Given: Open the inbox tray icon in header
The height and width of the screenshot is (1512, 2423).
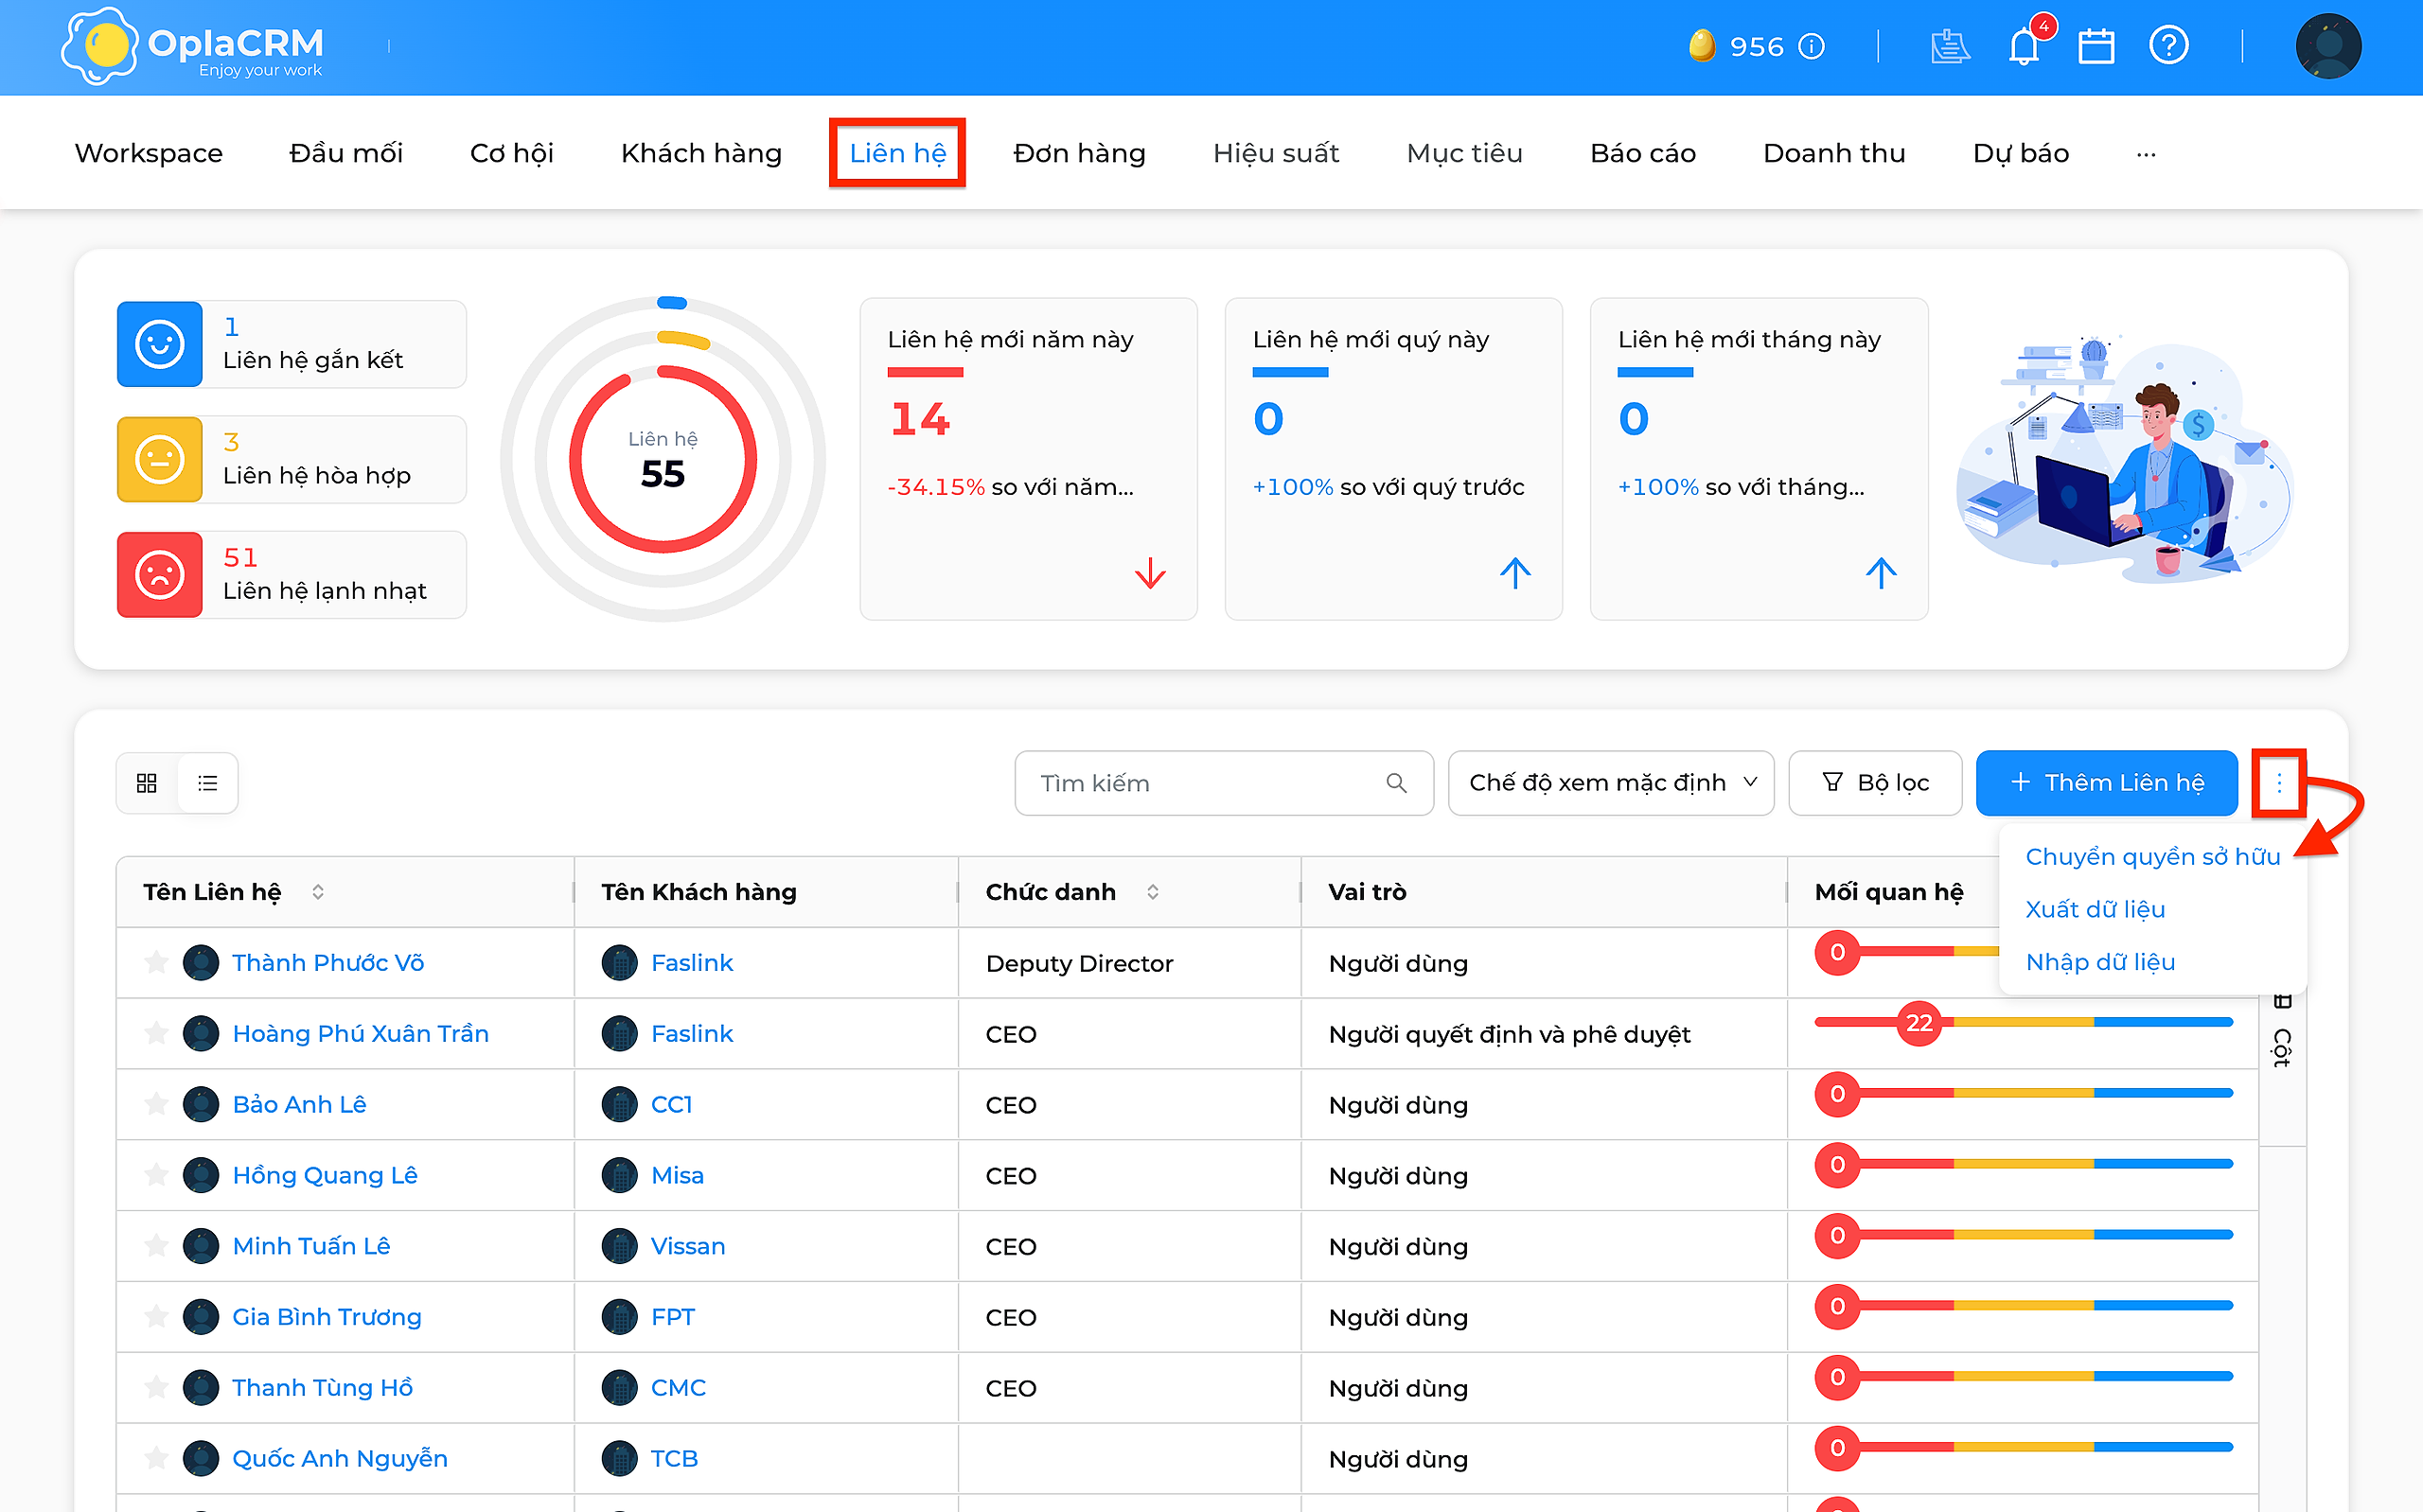Looking at the screenshot, I should coord(1949,46).
